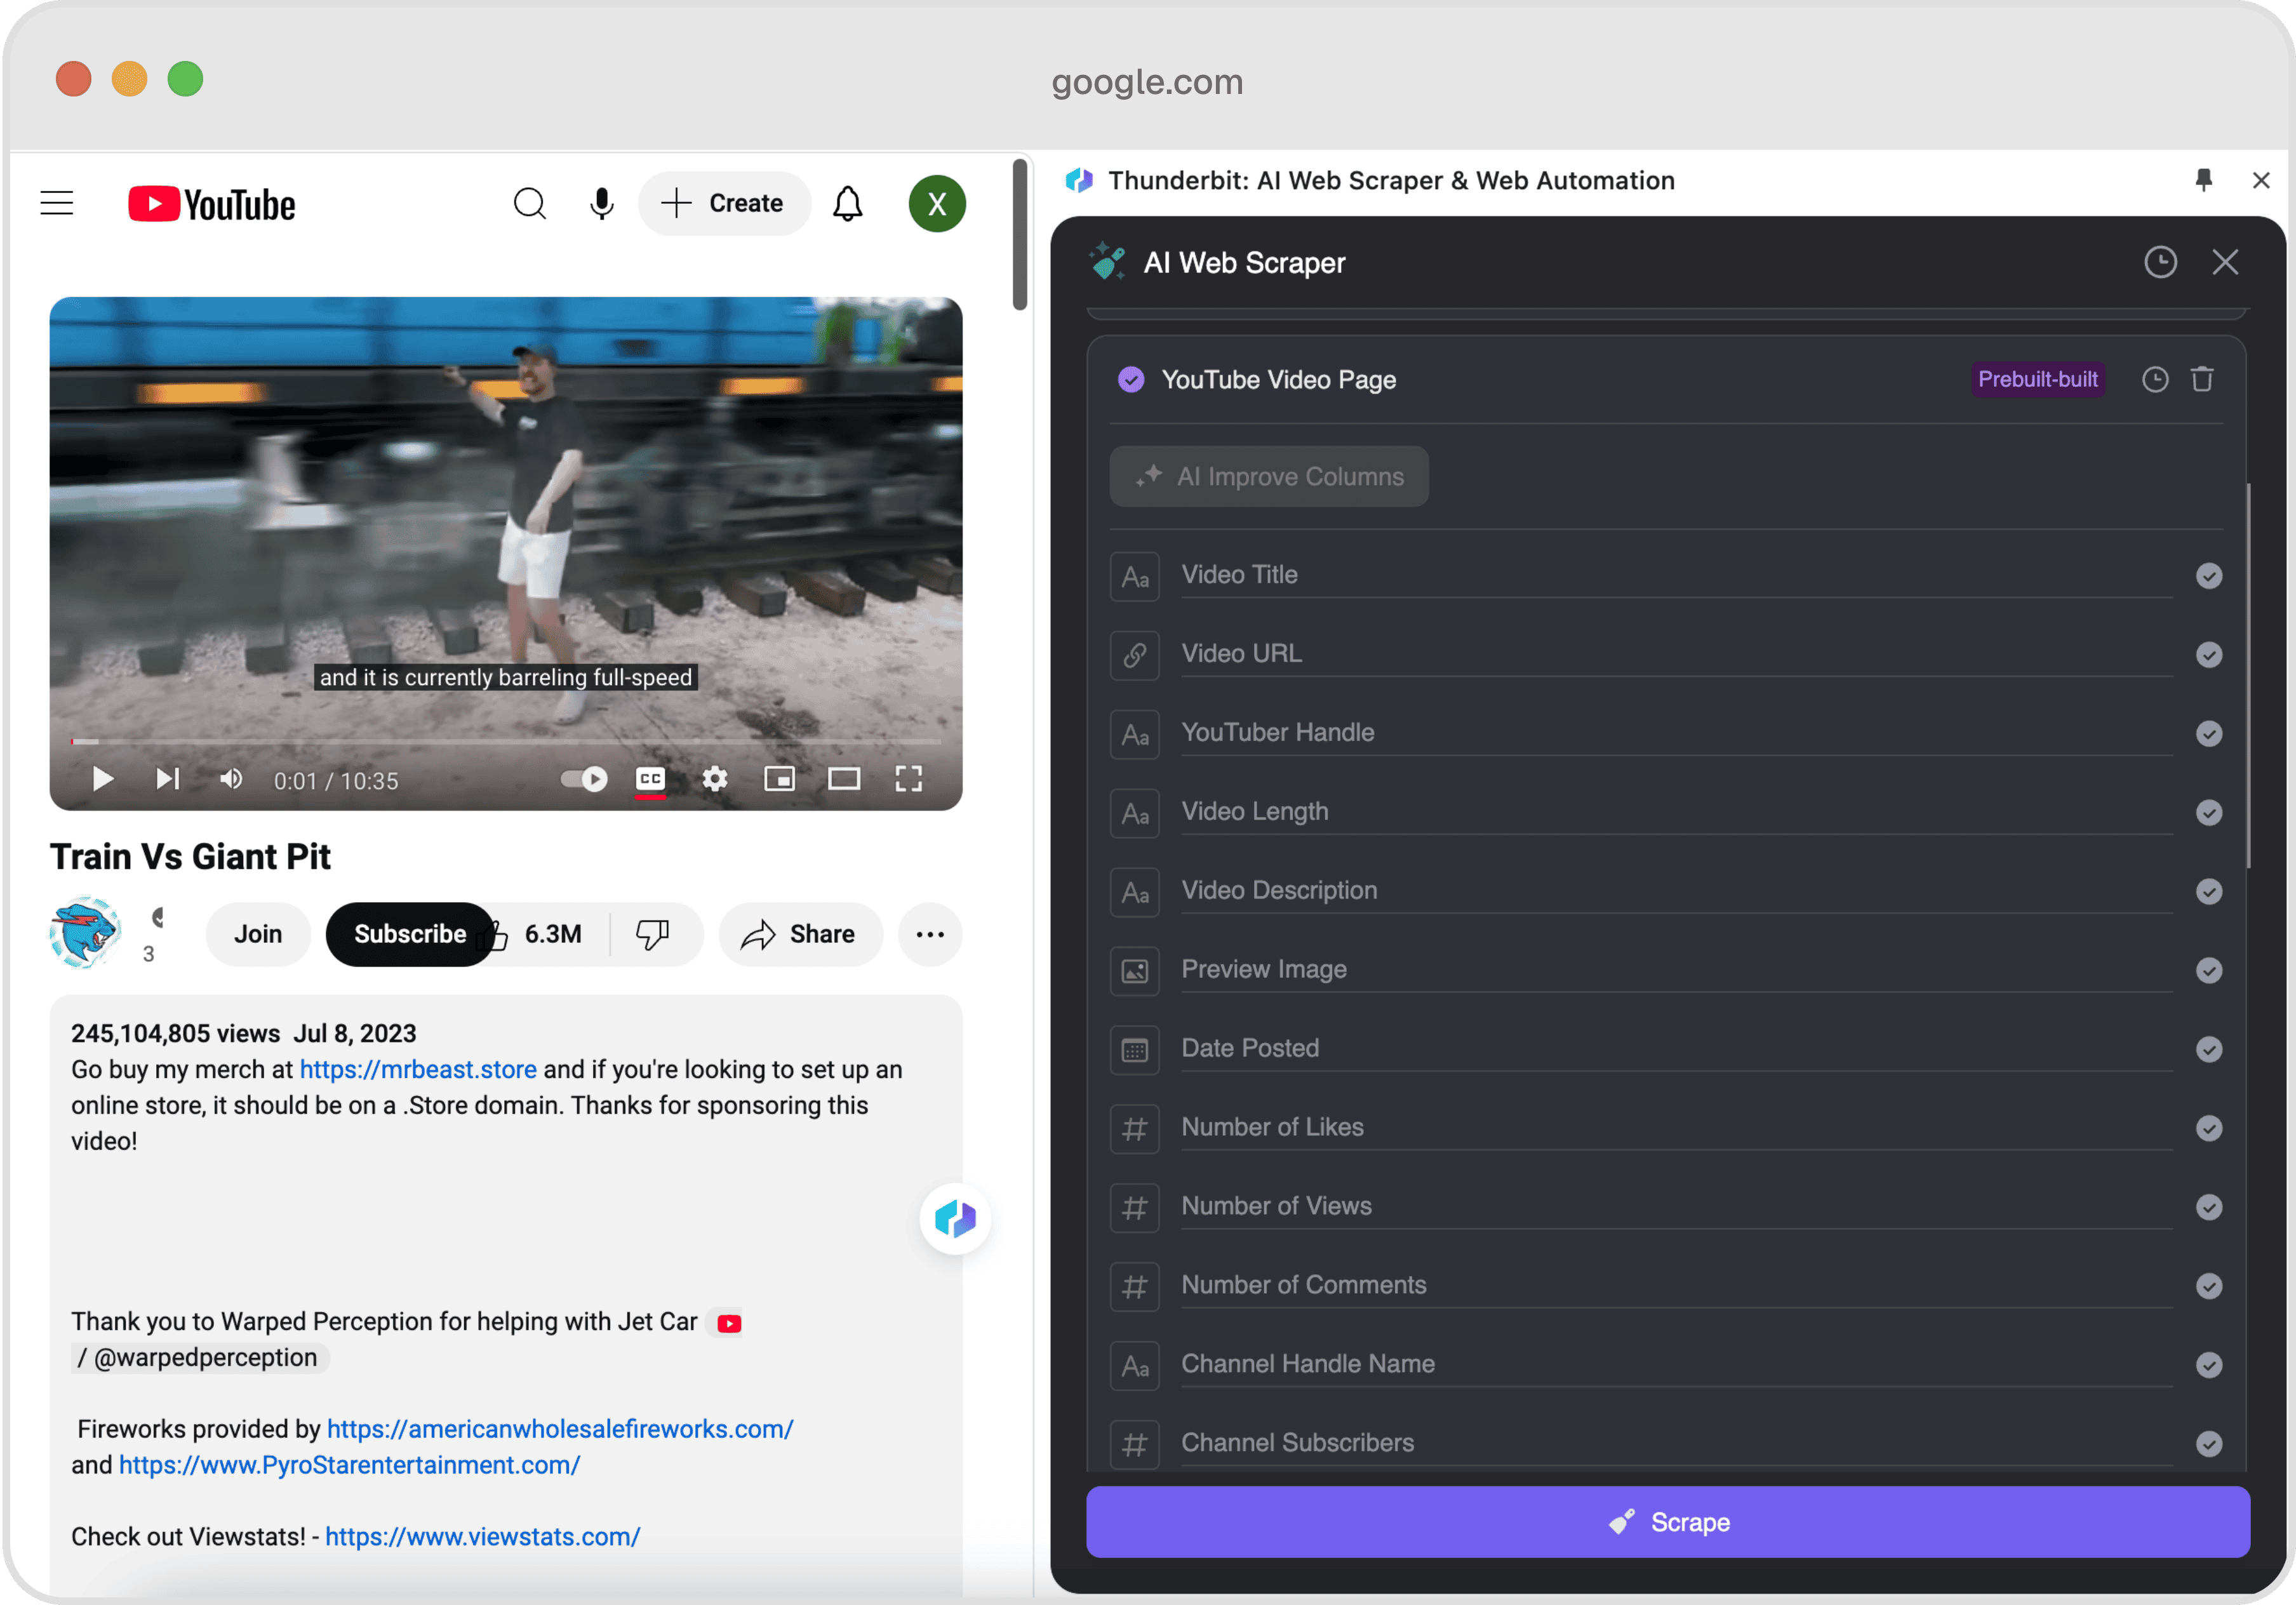The image size is (2296, 1605).
Task: Open the account avatar X menu
Action: (937, 204)
